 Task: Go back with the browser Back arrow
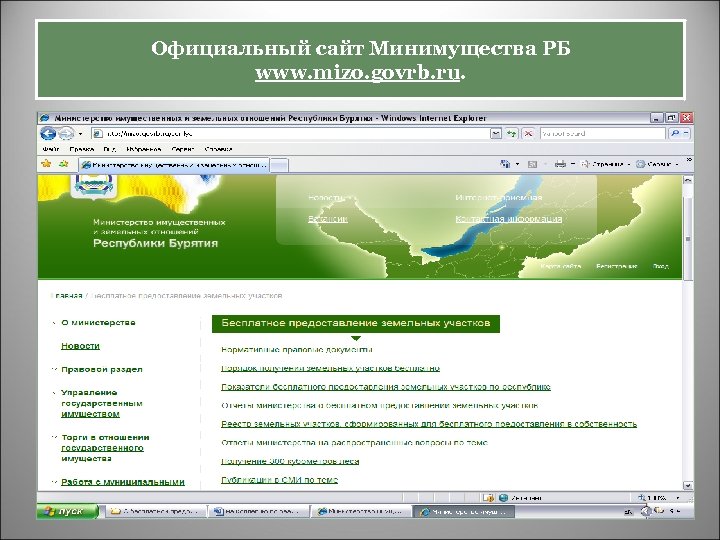(48, 134)
